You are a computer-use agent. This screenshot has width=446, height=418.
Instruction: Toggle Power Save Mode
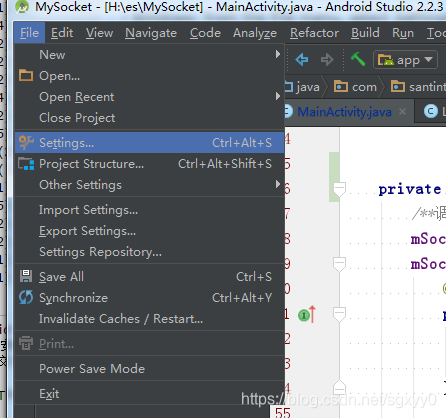(x=149, y=369)
